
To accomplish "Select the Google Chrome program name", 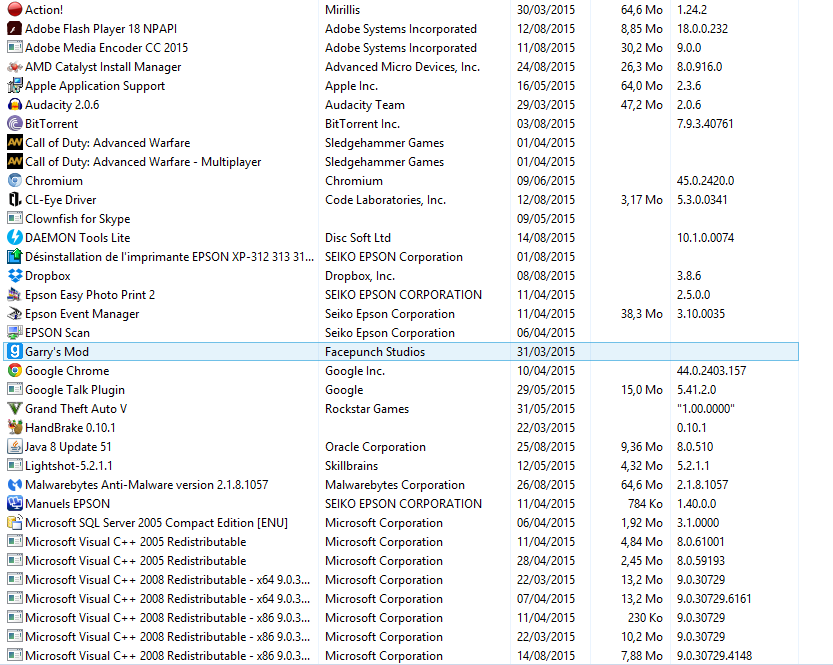I will click(67, 371).
